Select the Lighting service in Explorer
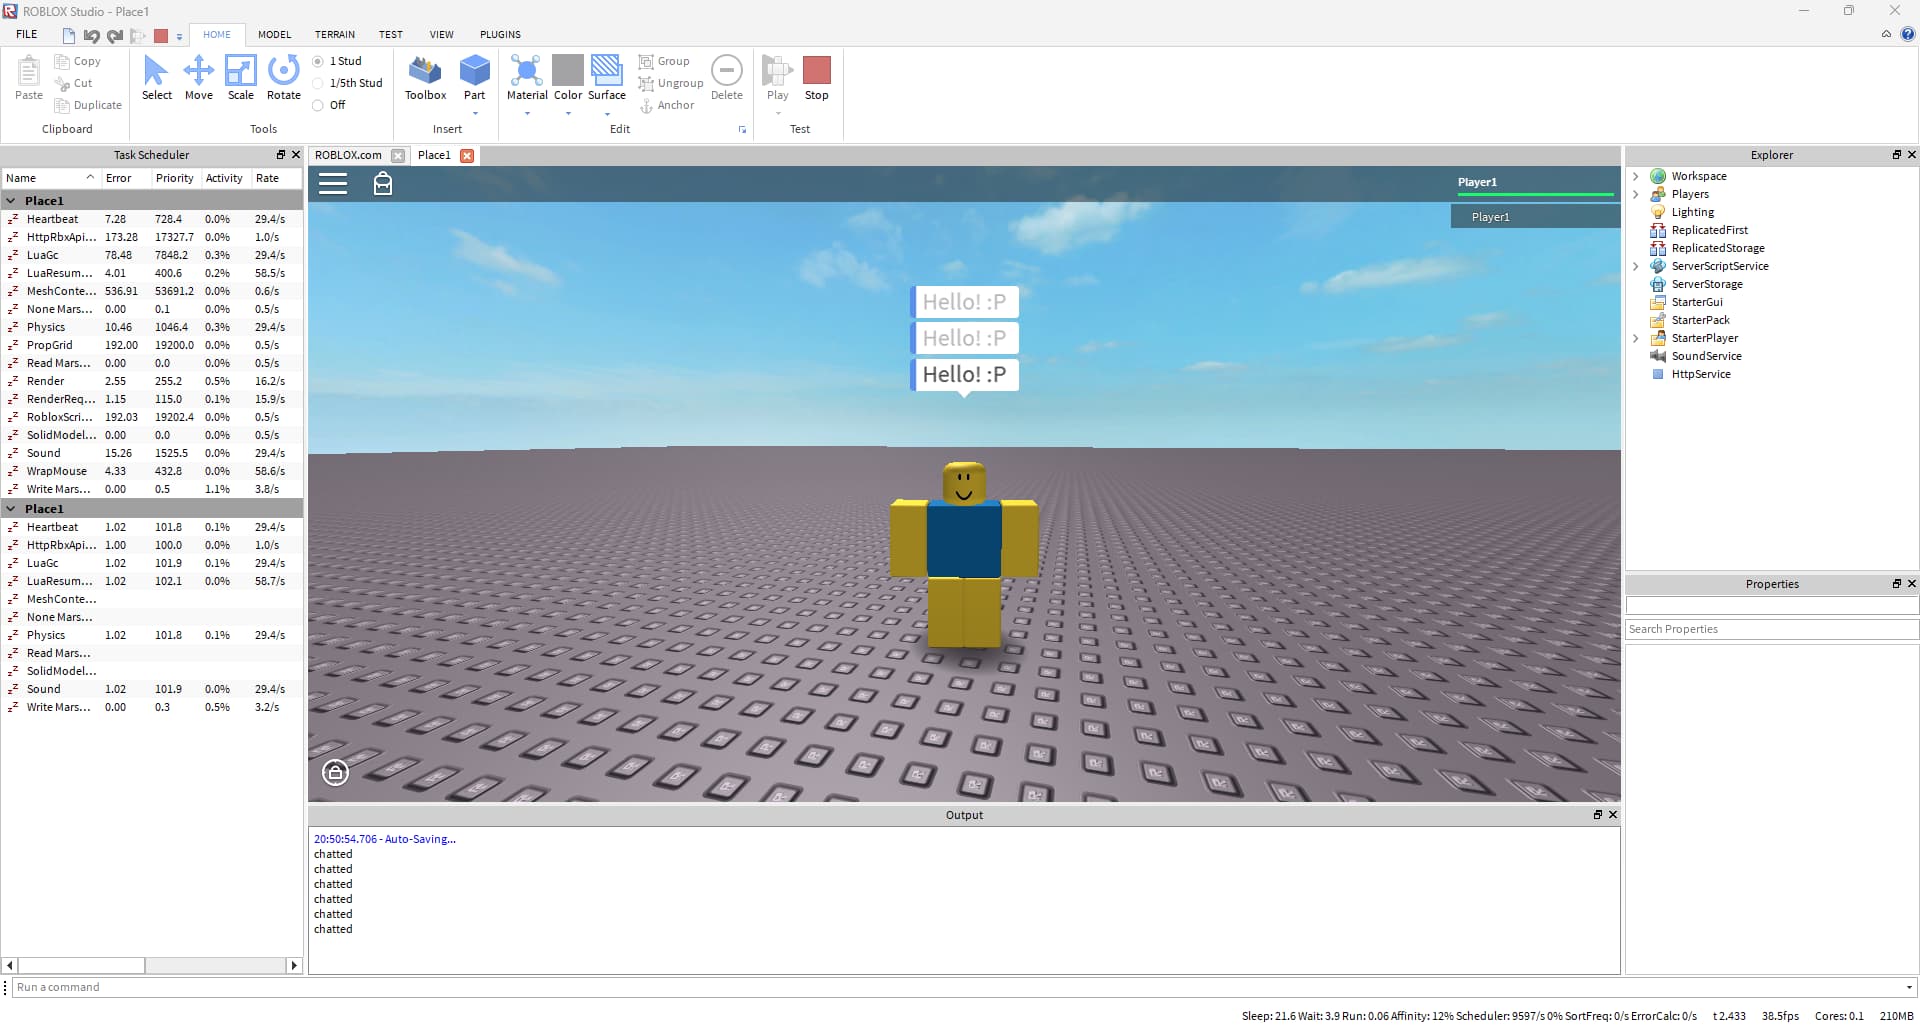The height and width of the screenshot is (1032, 1920). (1692, 212)
